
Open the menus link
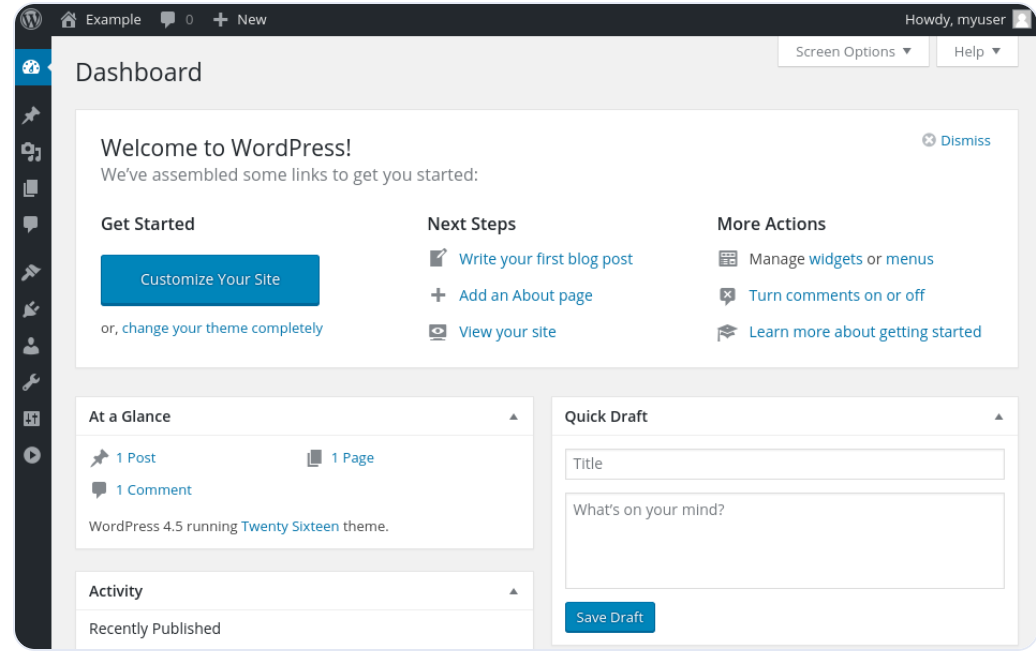coord(909,259)
